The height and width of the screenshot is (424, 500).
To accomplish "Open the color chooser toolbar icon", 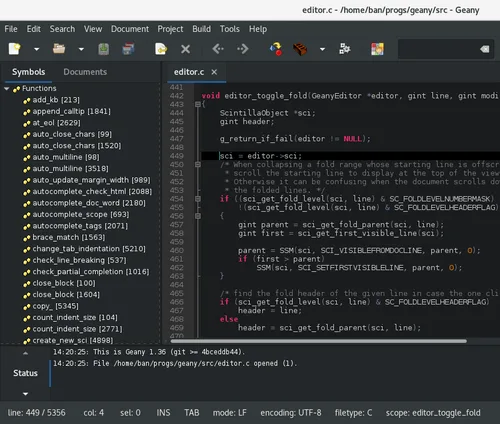I will point(377,49).
